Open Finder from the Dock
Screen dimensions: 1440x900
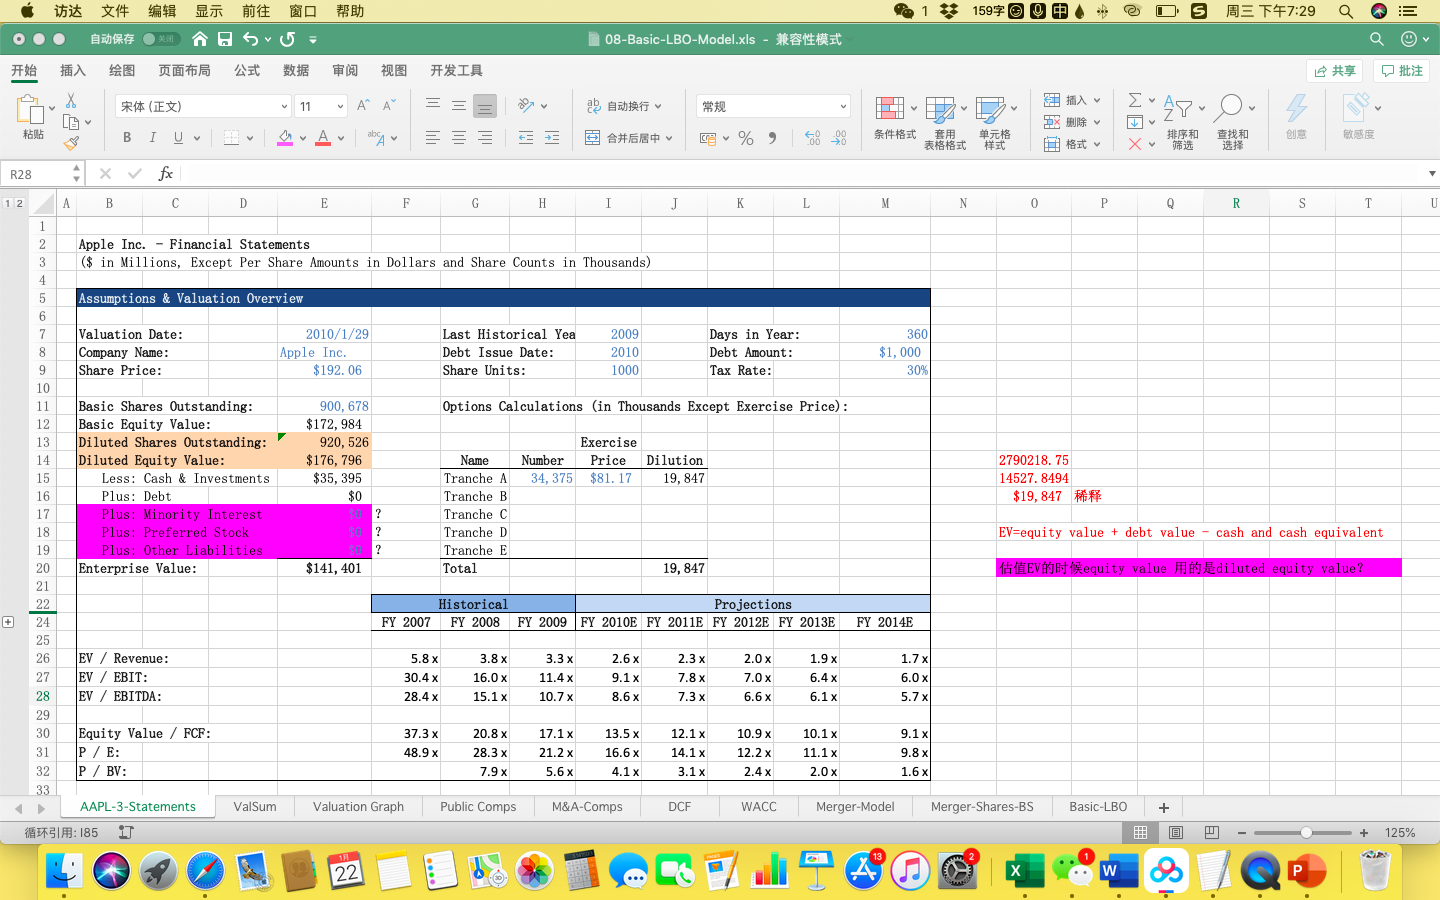(x=64, y=871)
